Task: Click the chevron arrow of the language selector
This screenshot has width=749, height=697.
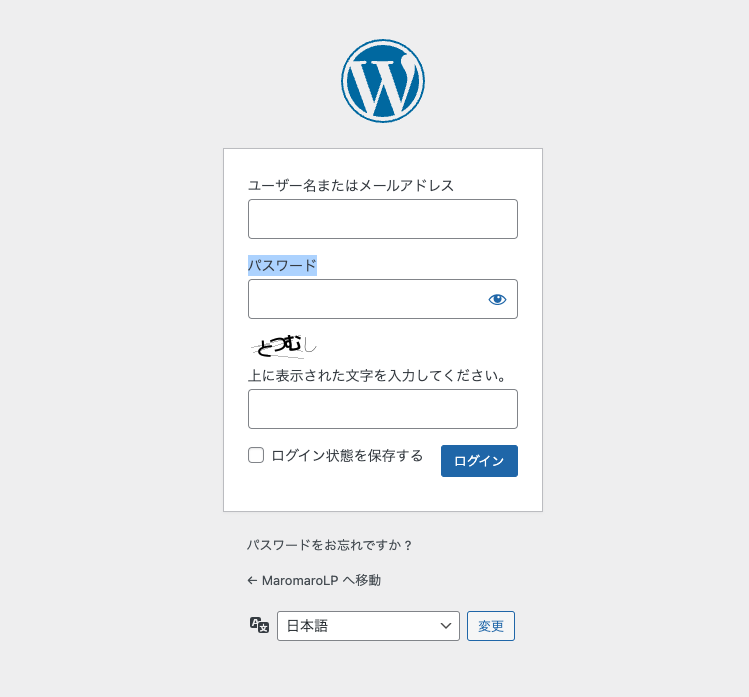Action: [x=446, y=626]
